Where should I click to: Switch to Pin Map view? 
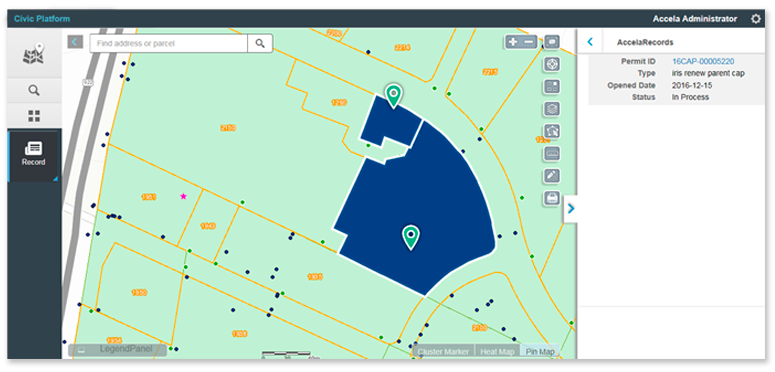(x=540, y=351)
